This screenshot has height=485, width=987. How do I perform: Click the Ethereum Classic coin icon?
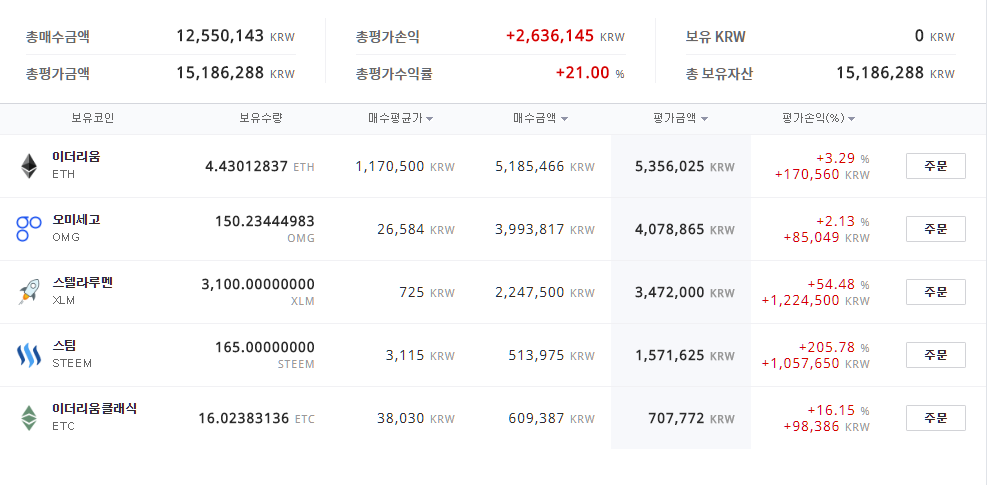(28, 418)
